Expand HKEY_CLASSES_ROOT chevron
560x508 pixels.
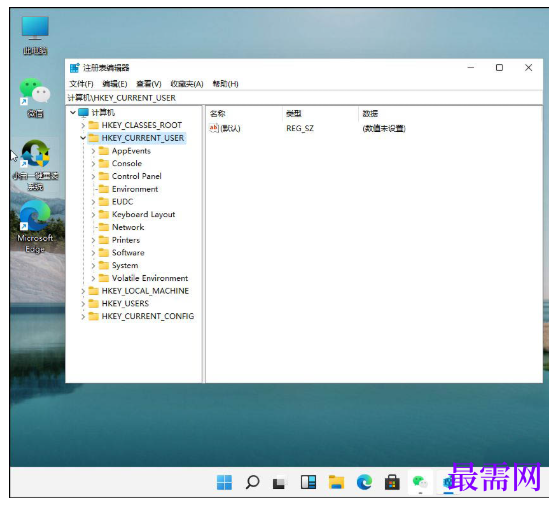pyautogui.click(x=83, y=125)
